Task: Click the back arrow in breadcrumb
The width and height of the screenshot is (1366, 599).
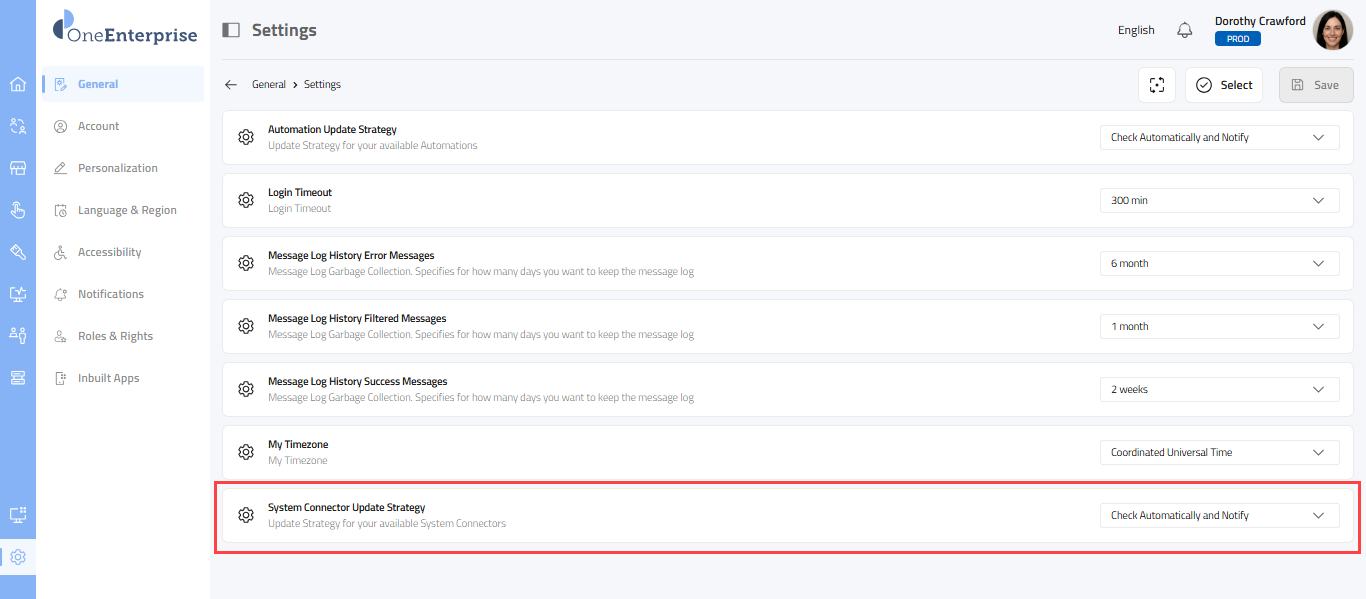Action: [x=231, y=85]
